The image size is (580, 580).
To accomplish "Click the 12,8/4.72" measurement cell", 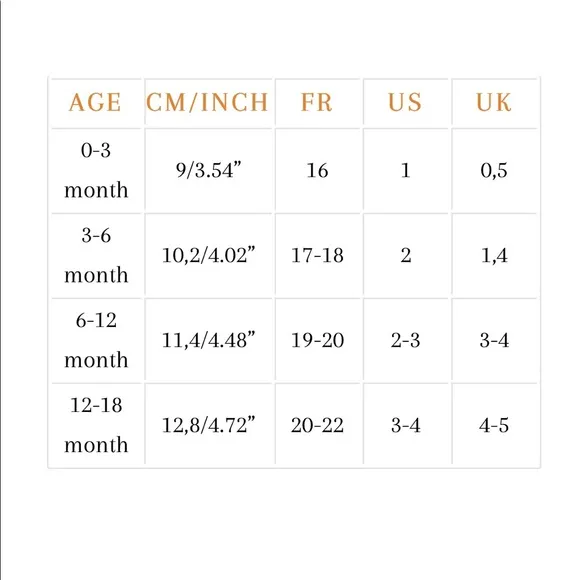I will click(x=209, y=425).
